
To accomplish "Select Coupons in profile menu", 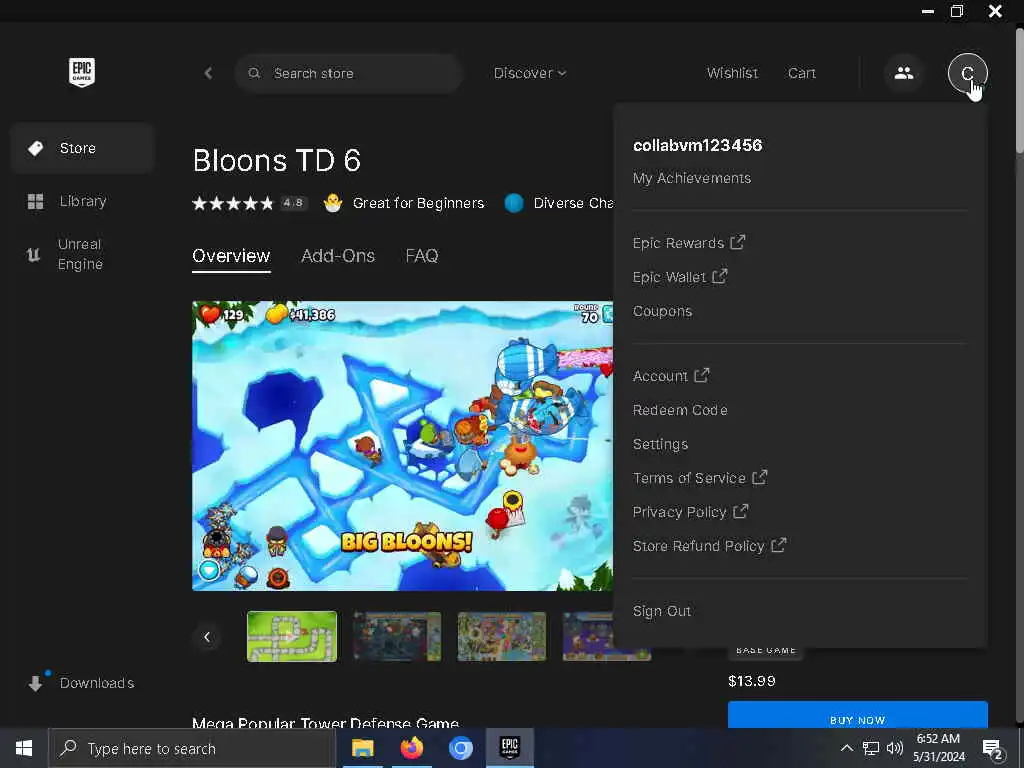I will [x=662, y=311].
